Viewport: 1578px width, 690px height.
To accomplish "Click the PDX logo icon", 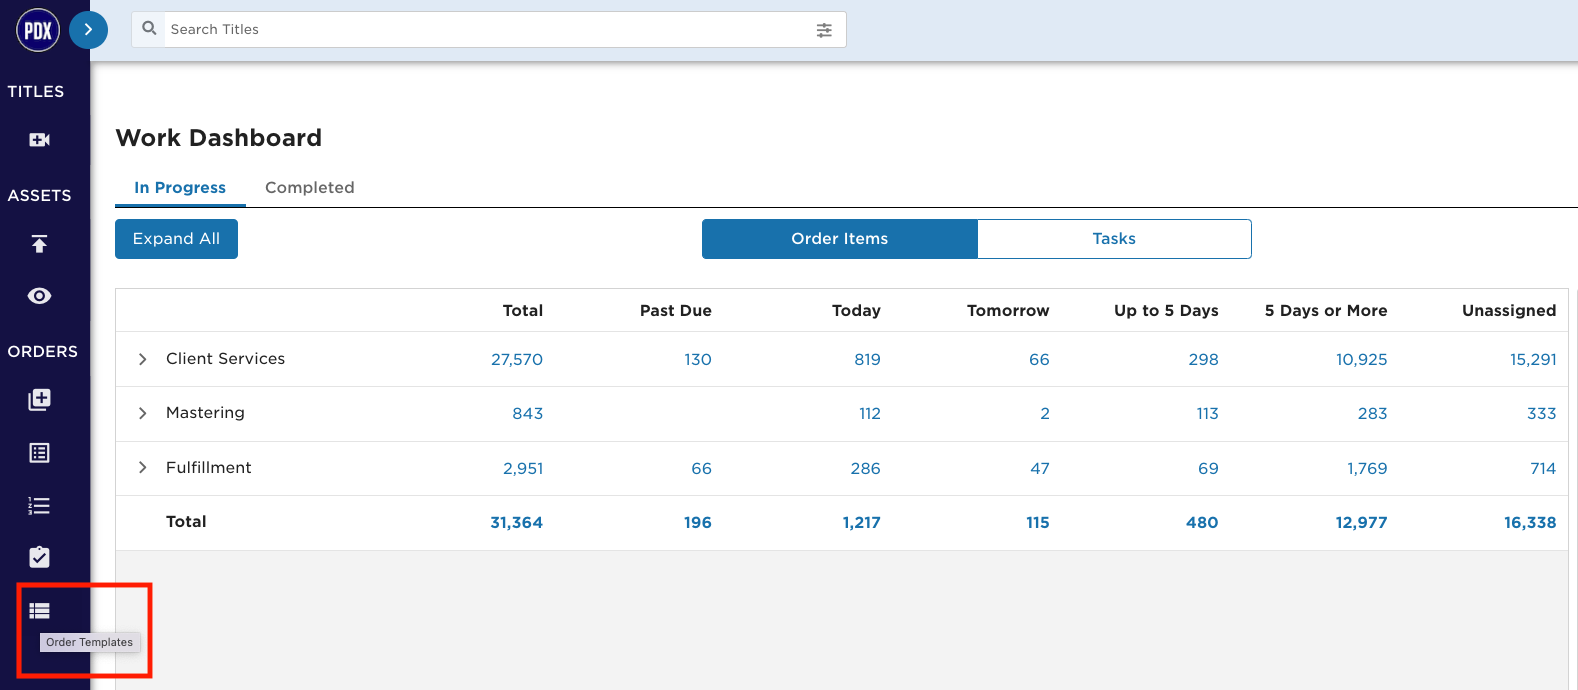I will click(38, 30).
